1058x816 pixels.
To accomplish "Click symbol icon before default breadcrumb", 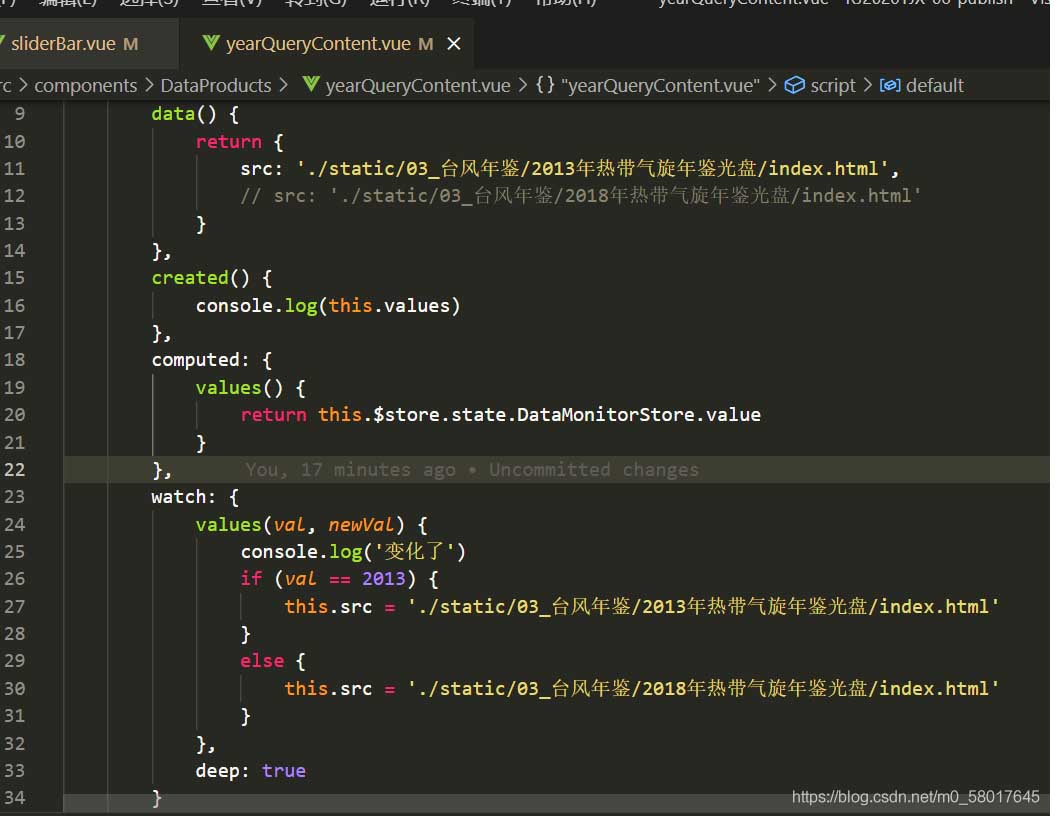I will coord(889,86).
